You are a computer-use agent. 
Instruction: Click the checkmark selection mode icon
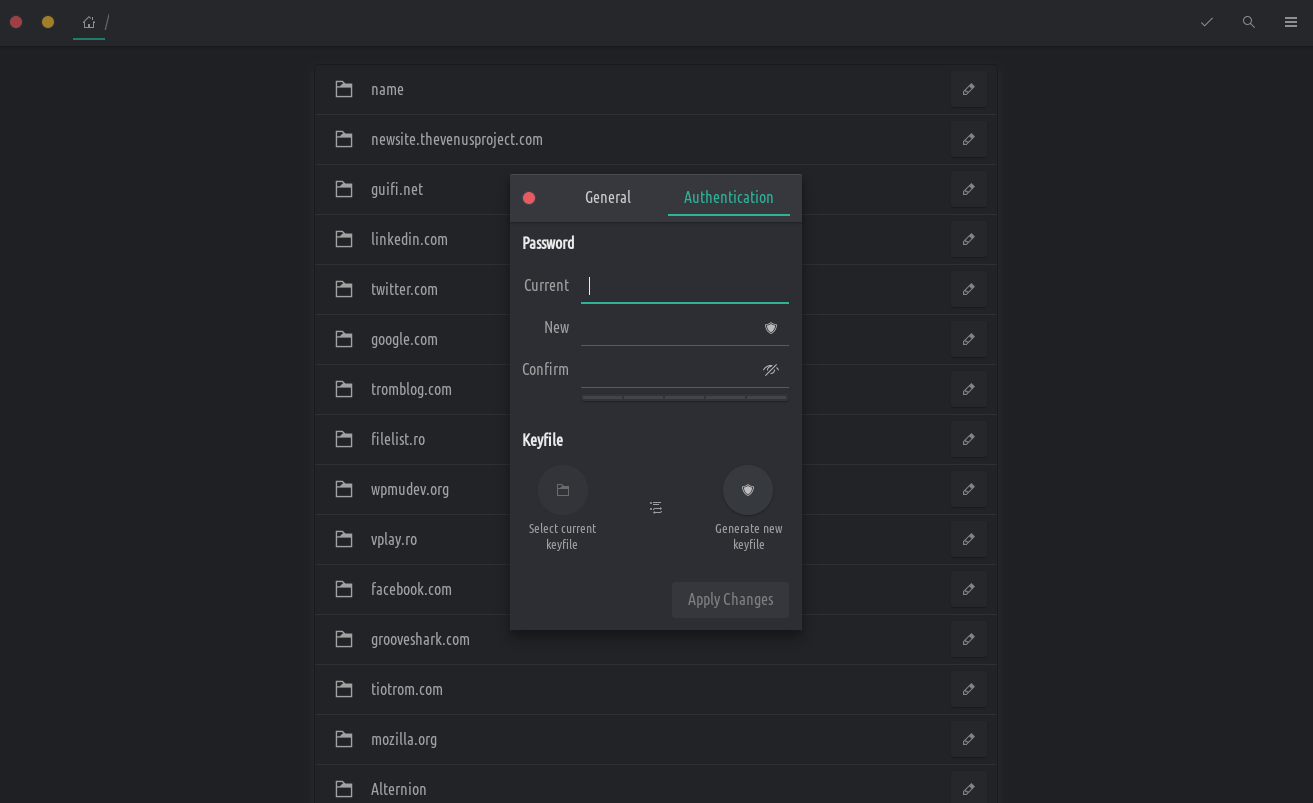point(1207,22)
